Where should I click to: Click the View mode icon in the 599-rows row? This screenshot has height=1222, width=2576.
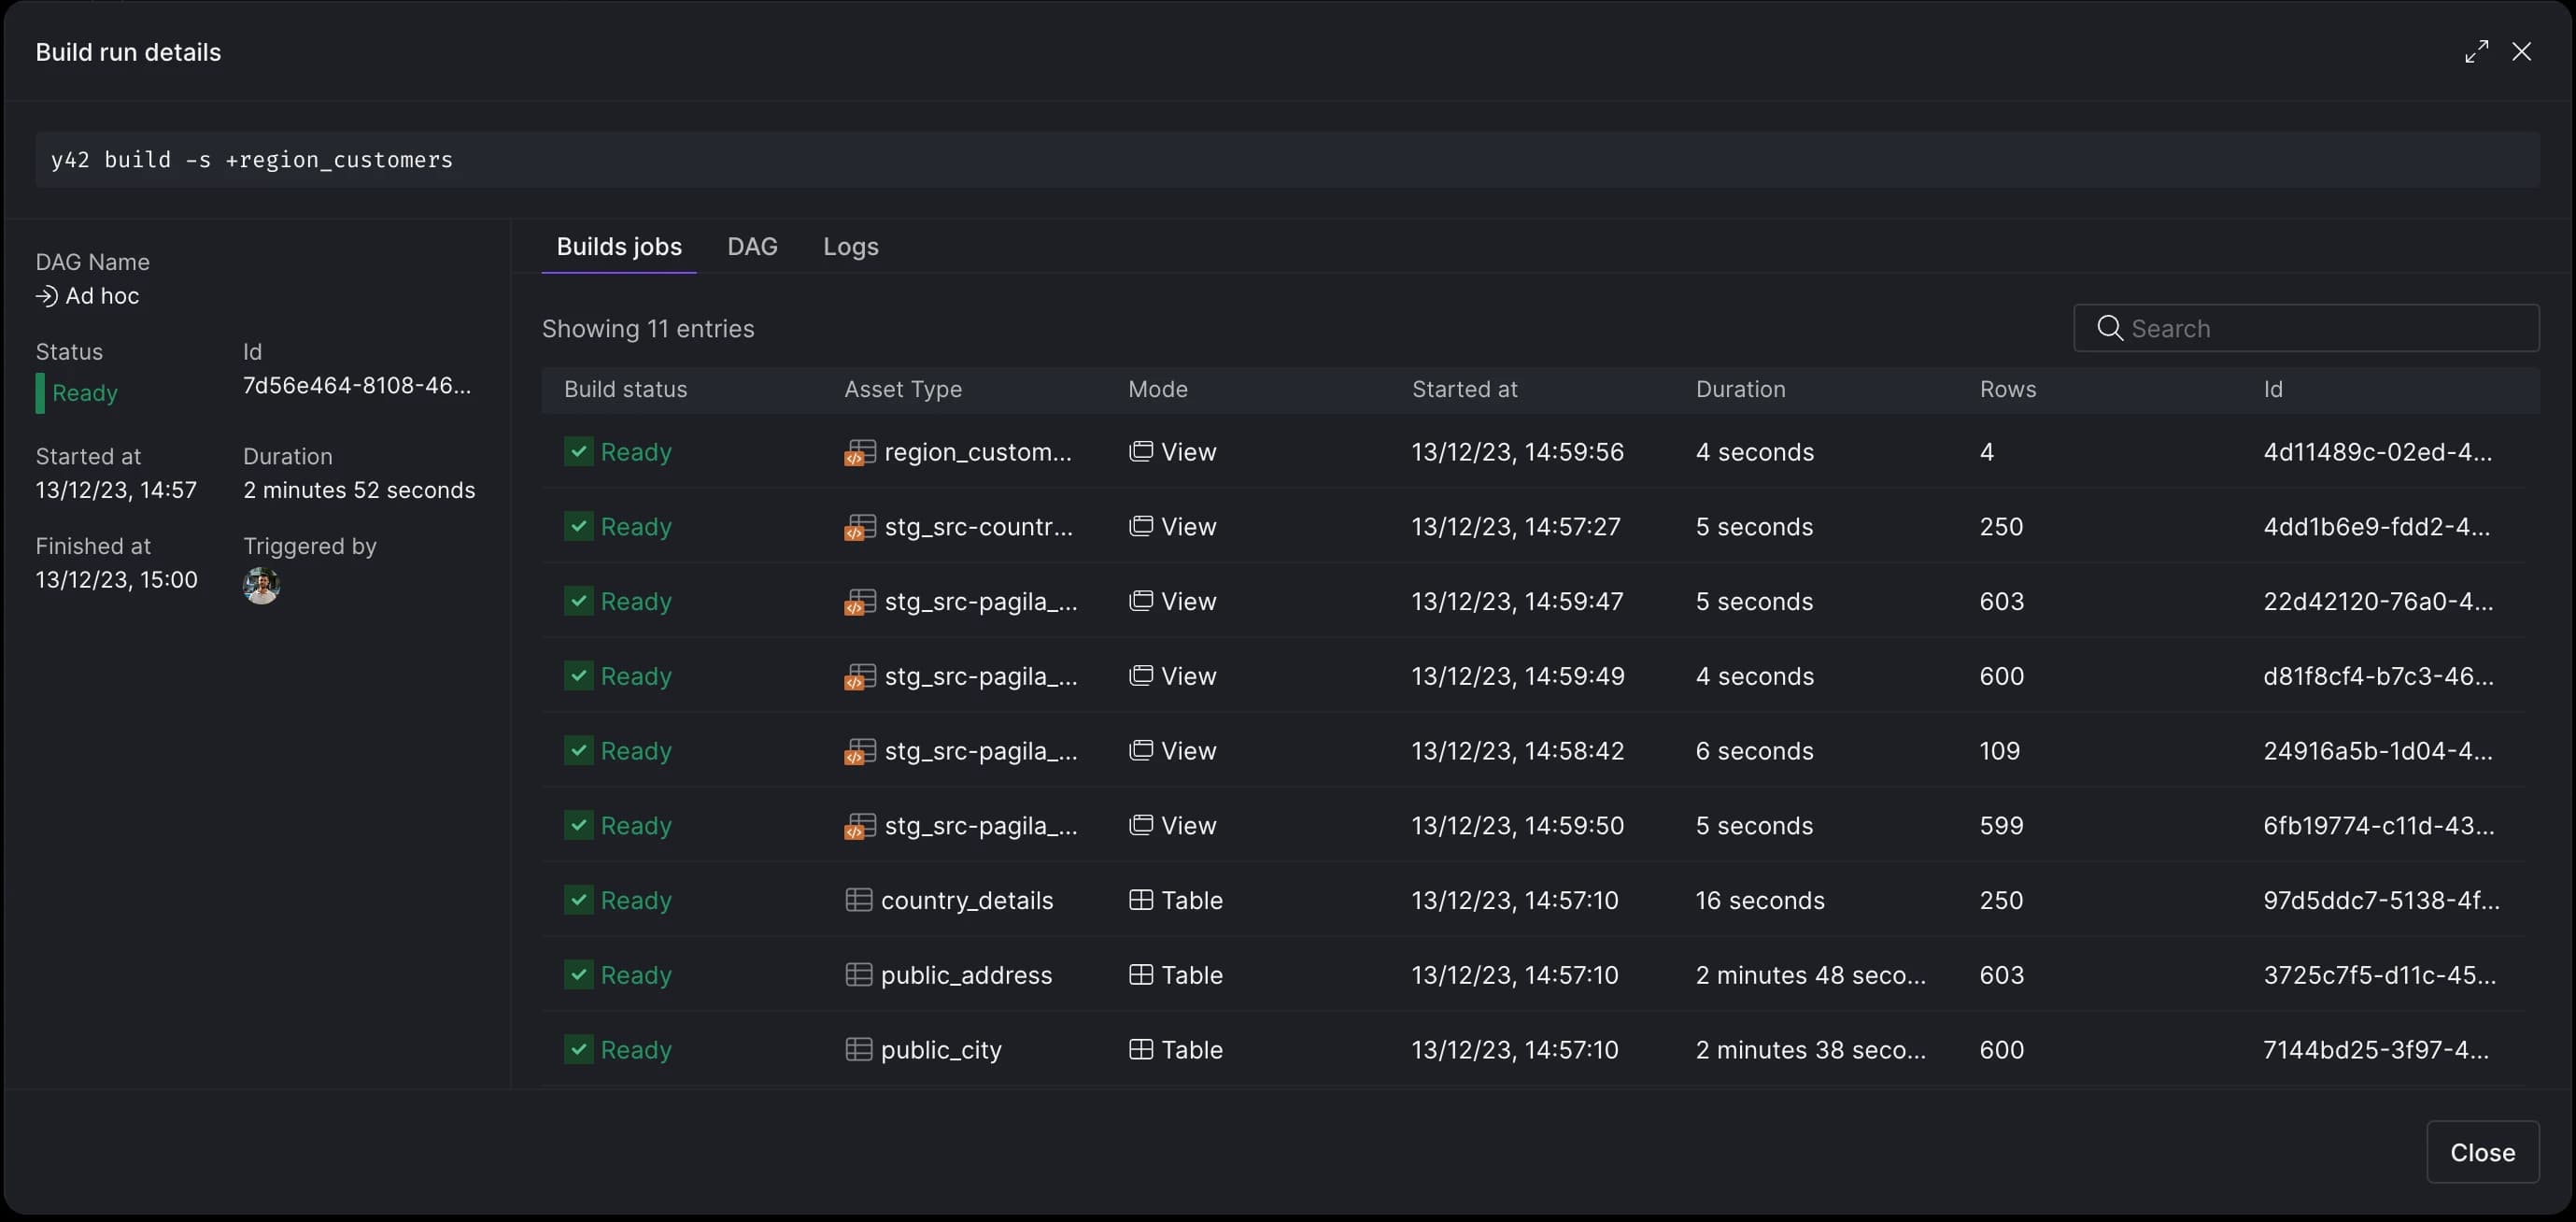click(1140, 825)
